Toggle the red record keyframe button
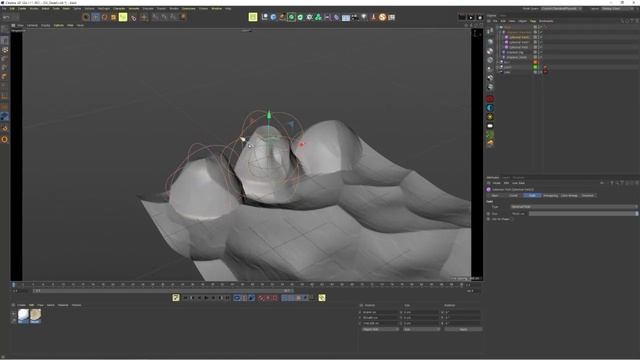The height and width of the screenshot is (360, 640). [x=261, y=298]
